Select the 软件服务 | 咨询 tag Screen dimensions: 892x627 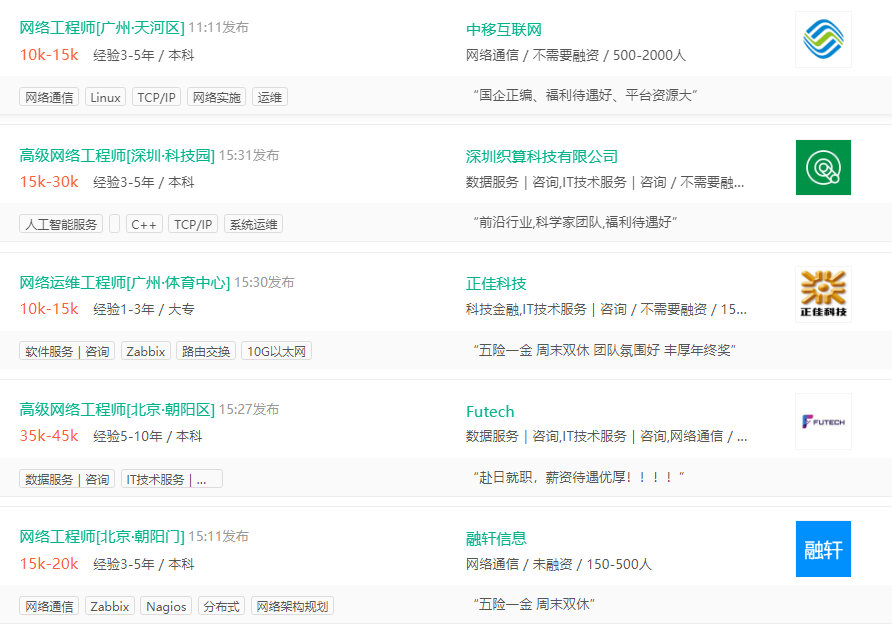click(67, 351)
